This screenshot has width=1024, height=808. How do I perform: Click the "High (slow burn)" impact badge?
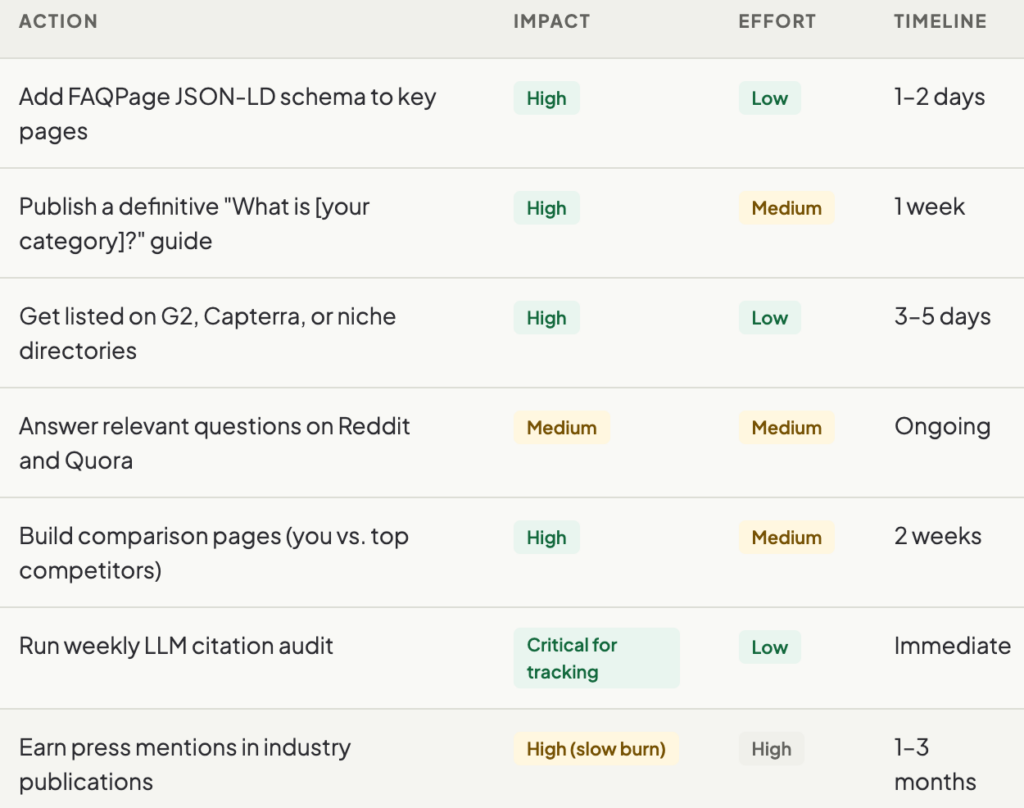[595, 749]
